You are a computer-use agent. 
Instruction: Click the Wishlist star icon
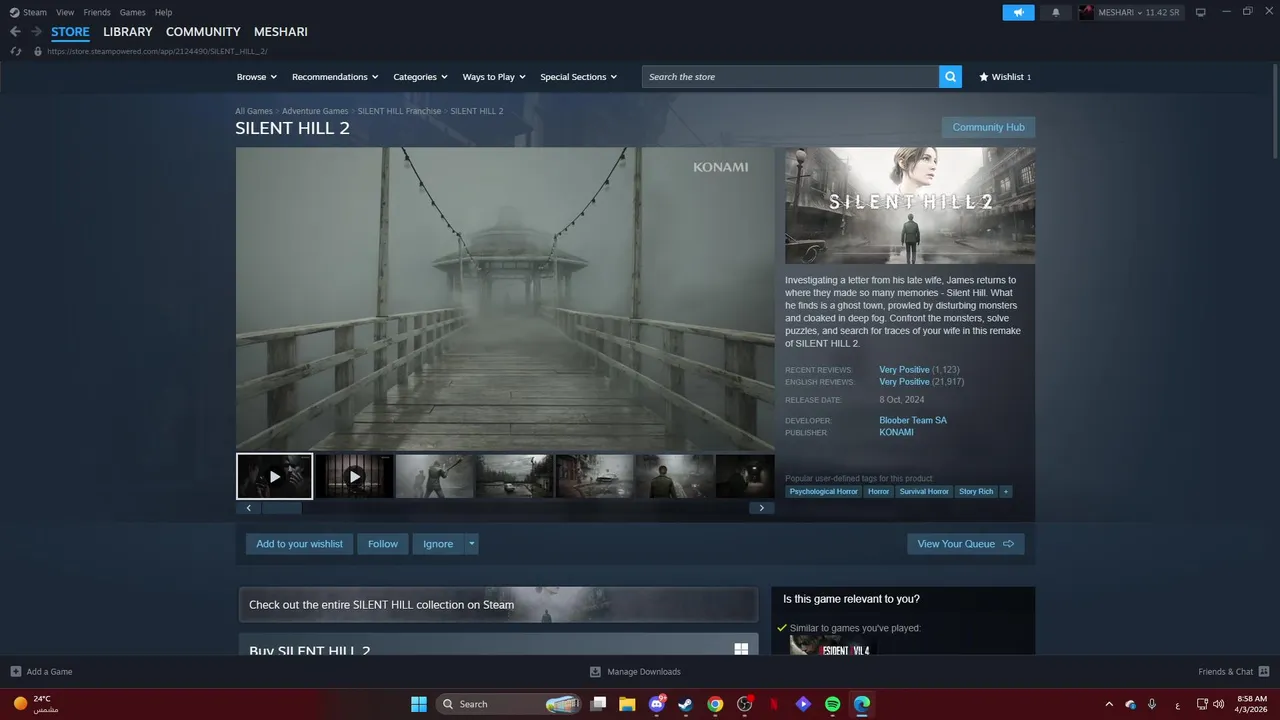click(x=984, y=77)
